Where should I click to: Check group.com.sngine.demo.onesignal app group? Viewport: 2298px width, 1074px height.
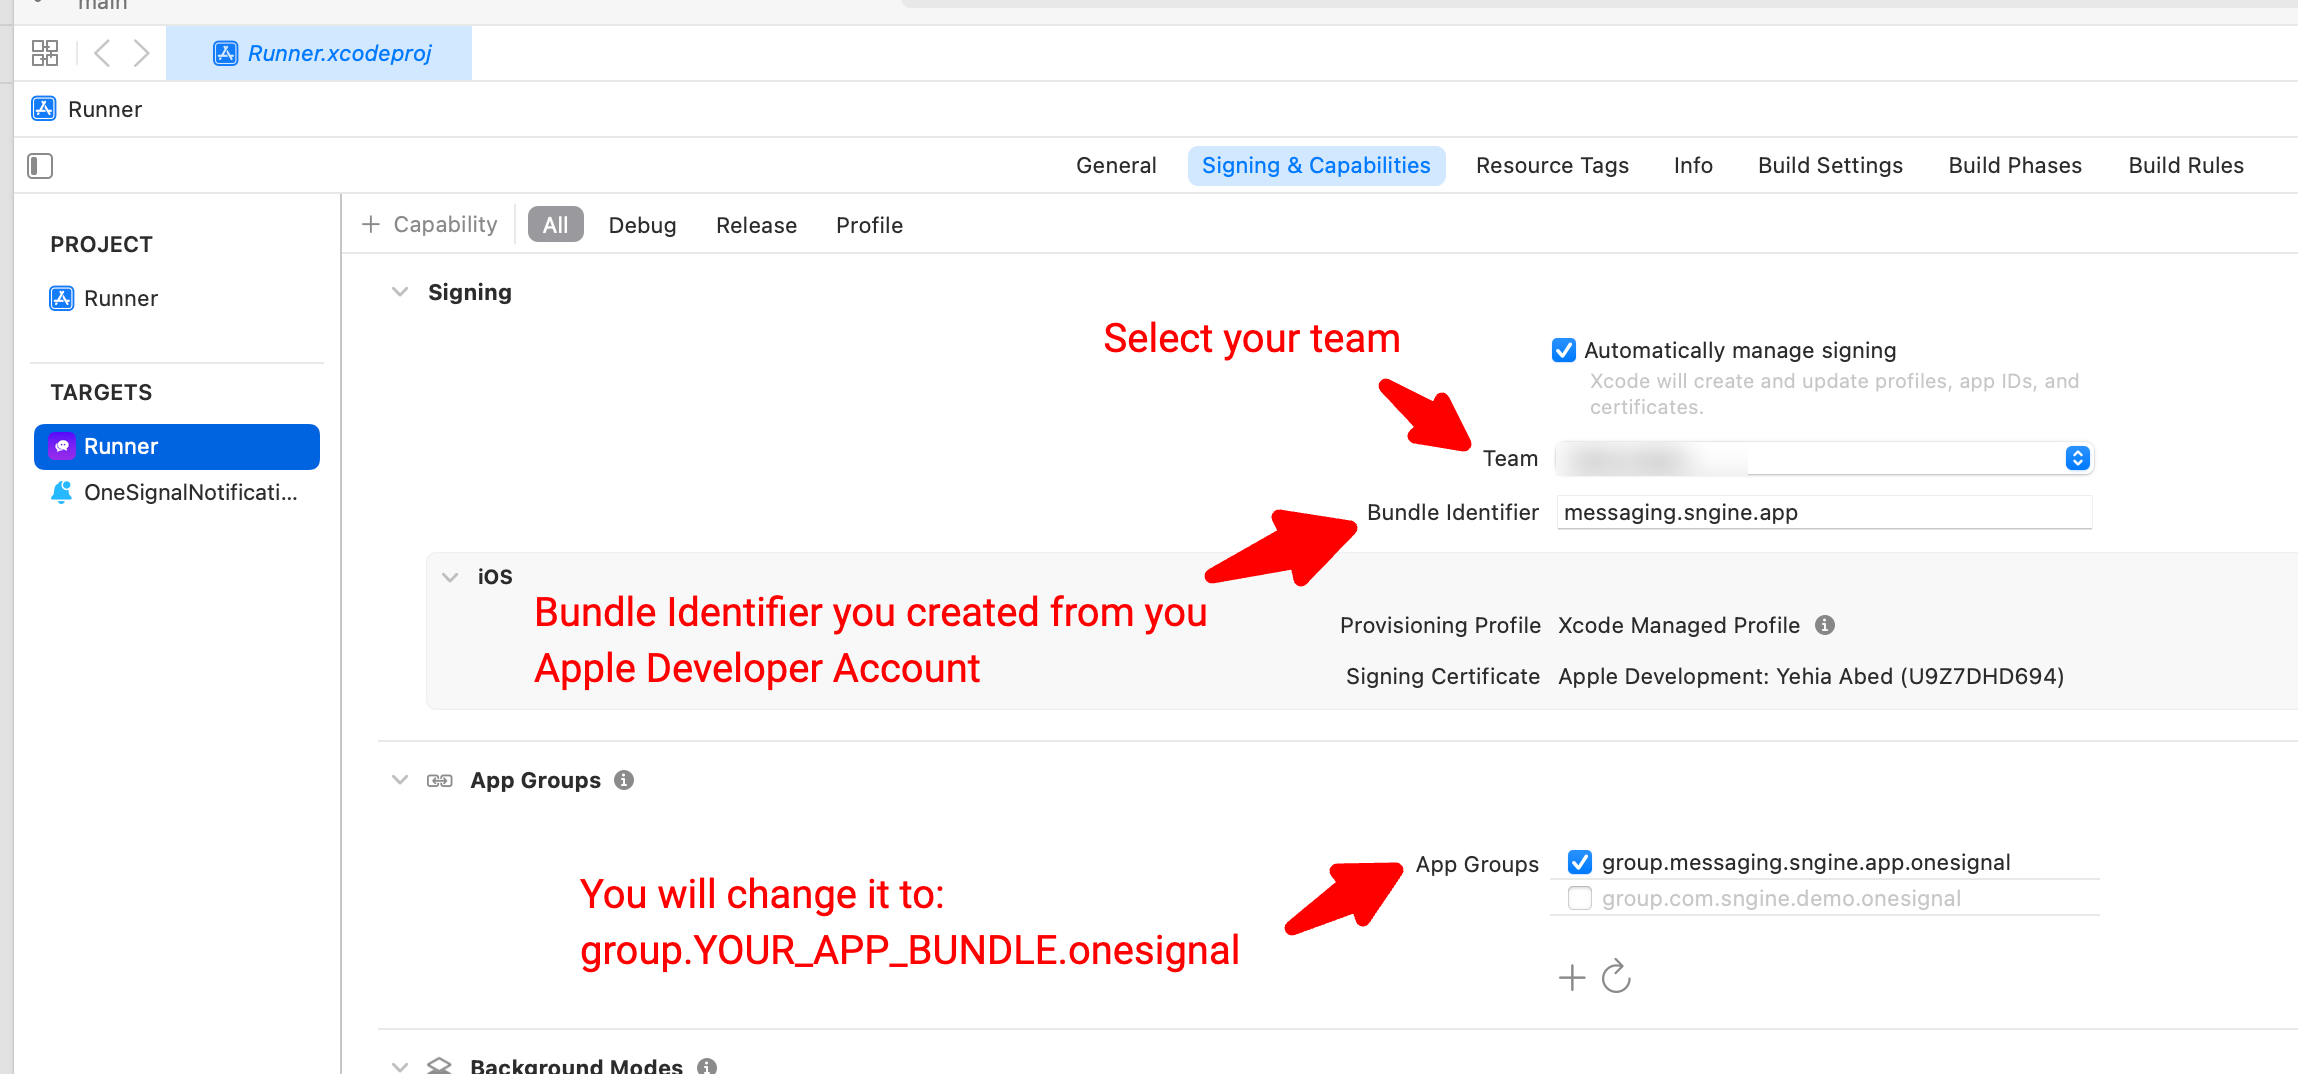click(1580, 898)
